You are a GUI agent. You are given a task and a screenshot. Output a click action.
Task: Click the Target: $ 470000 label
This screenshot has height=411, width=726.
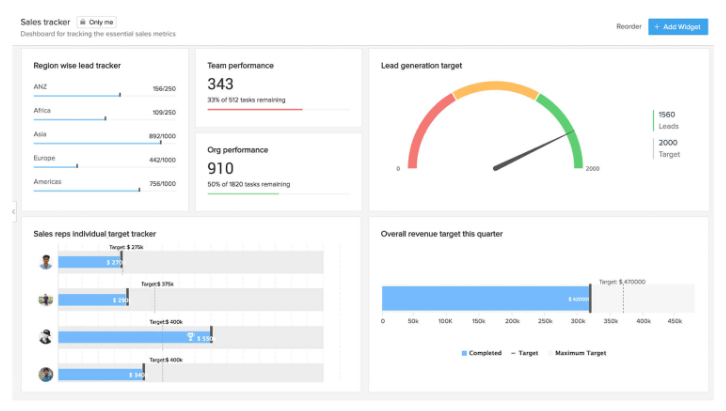pos(622,281)
